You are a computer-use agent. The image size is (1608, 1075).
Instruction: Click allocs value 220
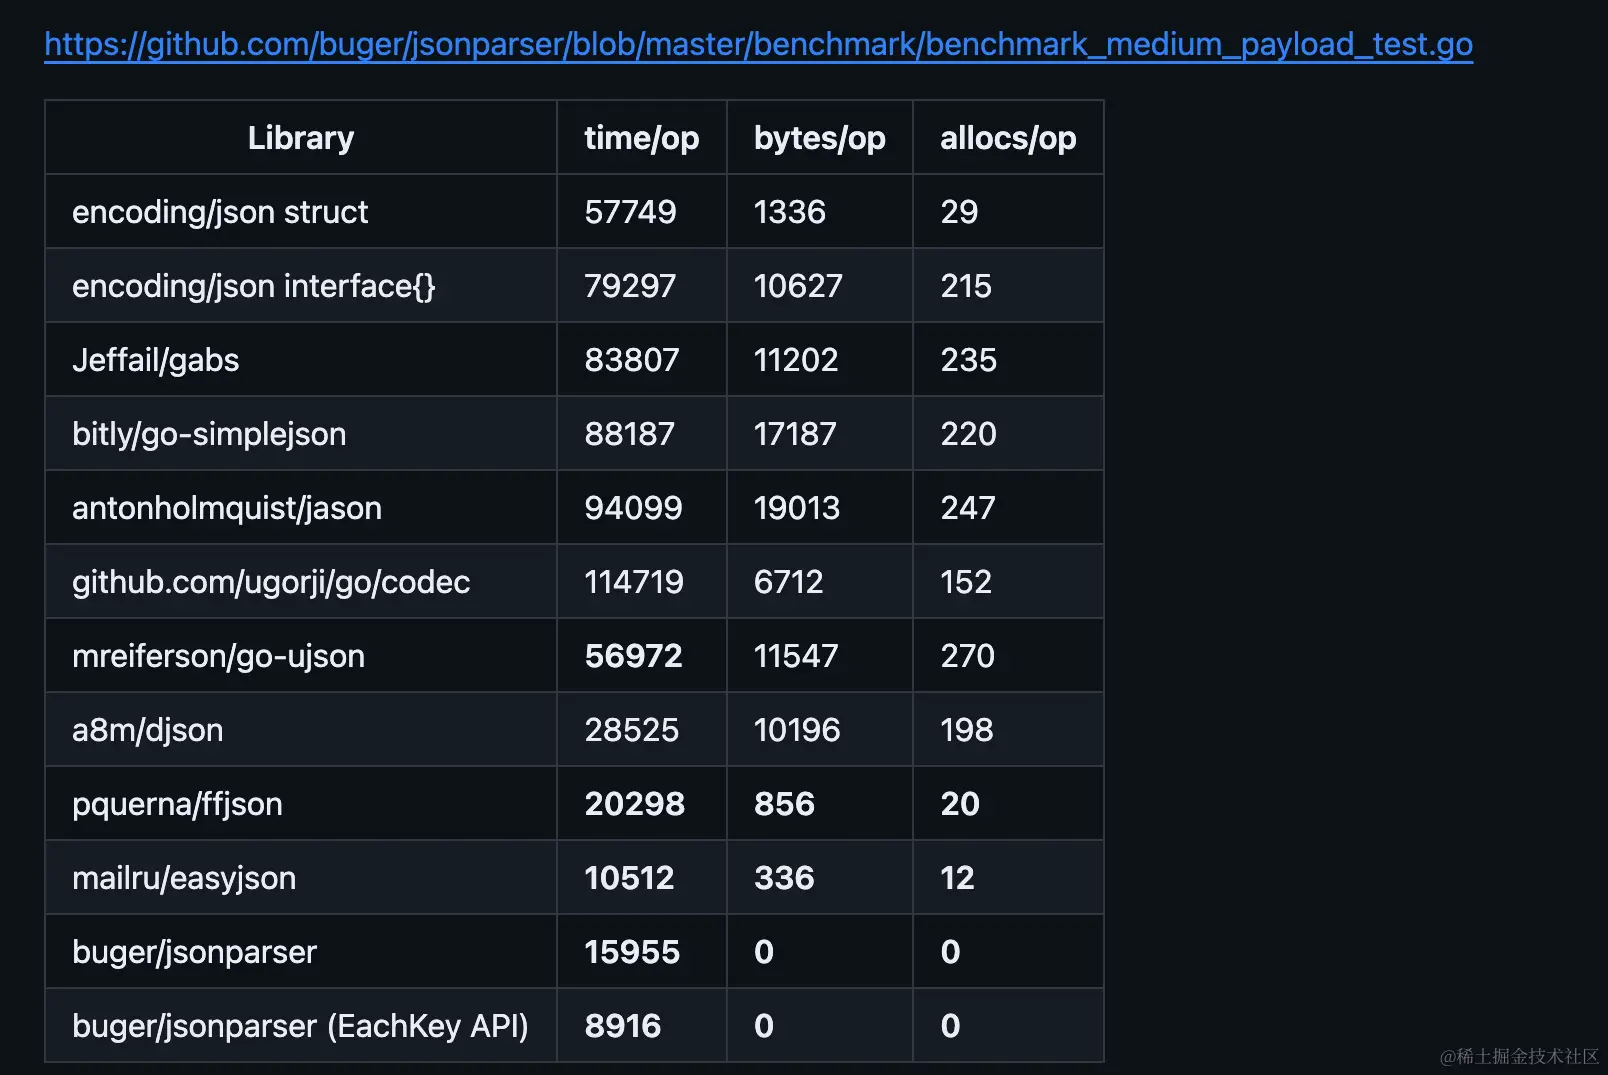point(968,434)
